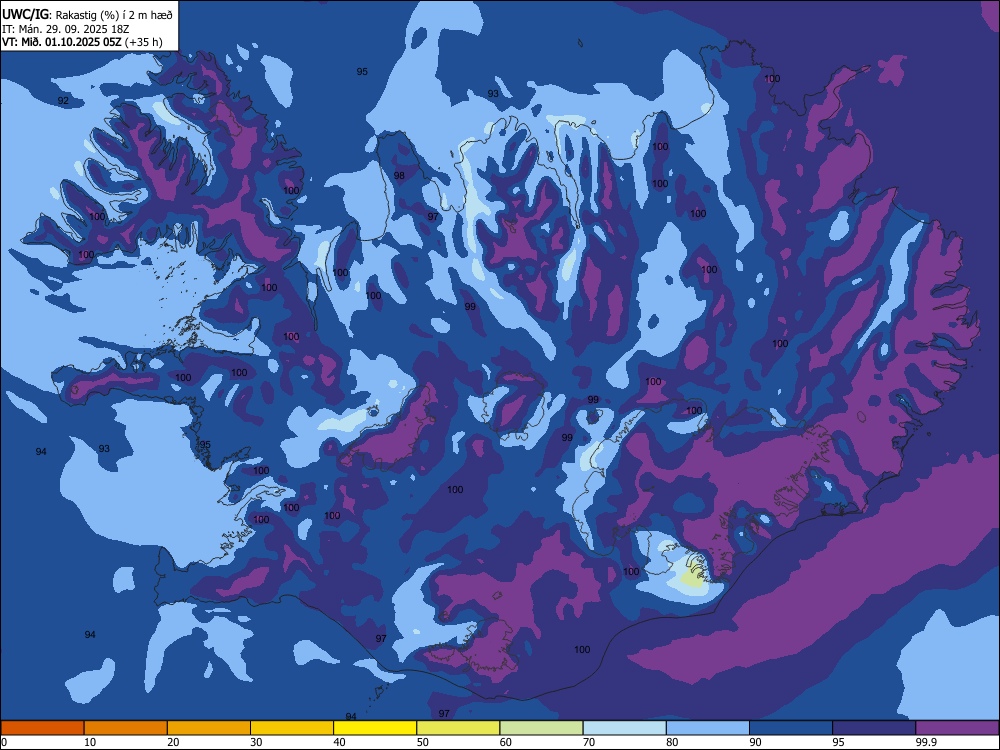Viewport: 1000px width, 750px height.
Task: Click the dark orange 0–10 legend swatch
Action: point(42,728)
